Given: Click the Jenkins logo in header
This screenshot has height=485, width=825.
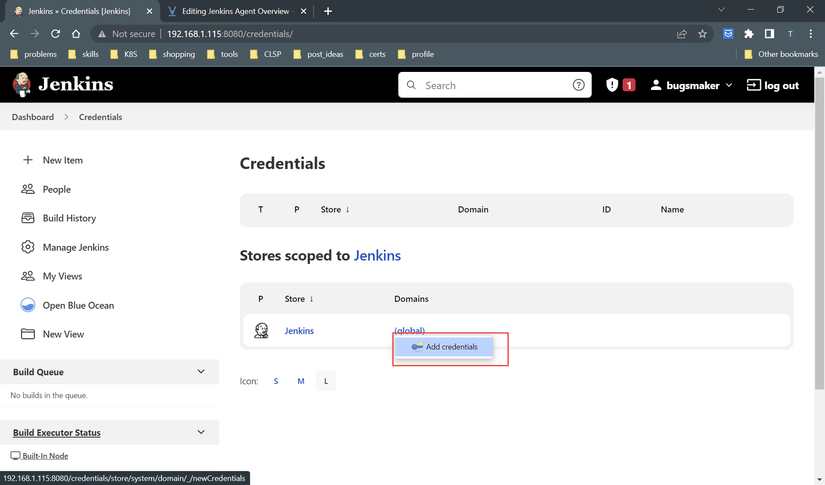Looking at the screenshot, I should coord(63,85).
